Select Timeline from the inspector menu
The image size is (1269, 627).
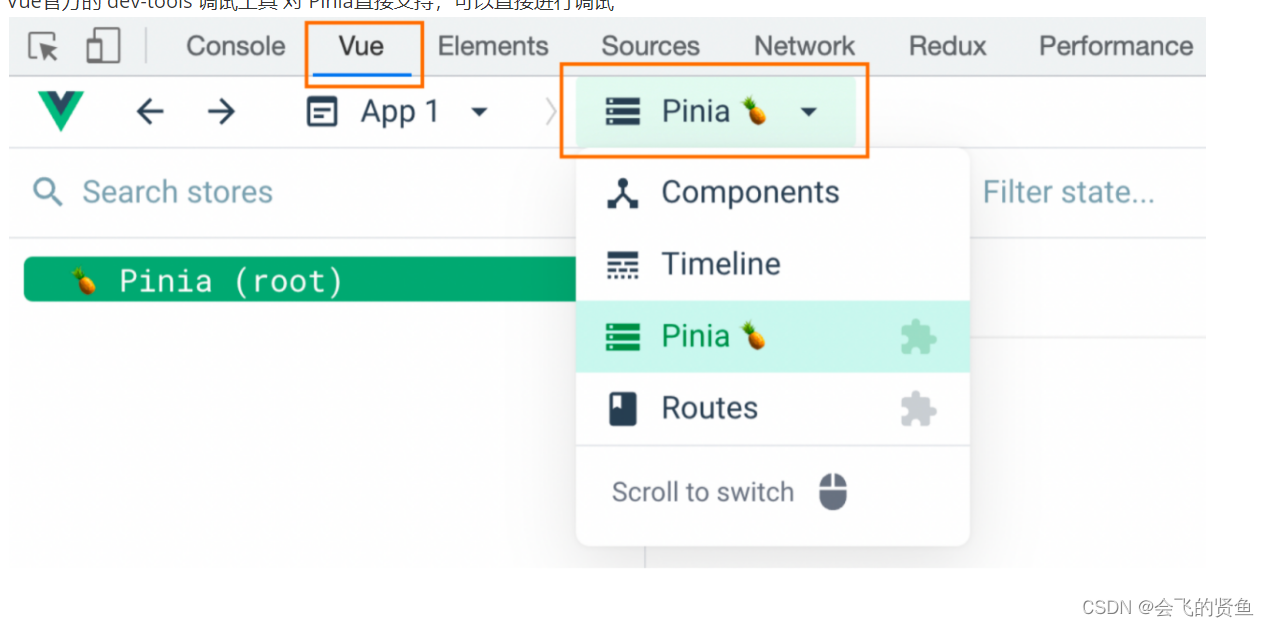[720, 263]
